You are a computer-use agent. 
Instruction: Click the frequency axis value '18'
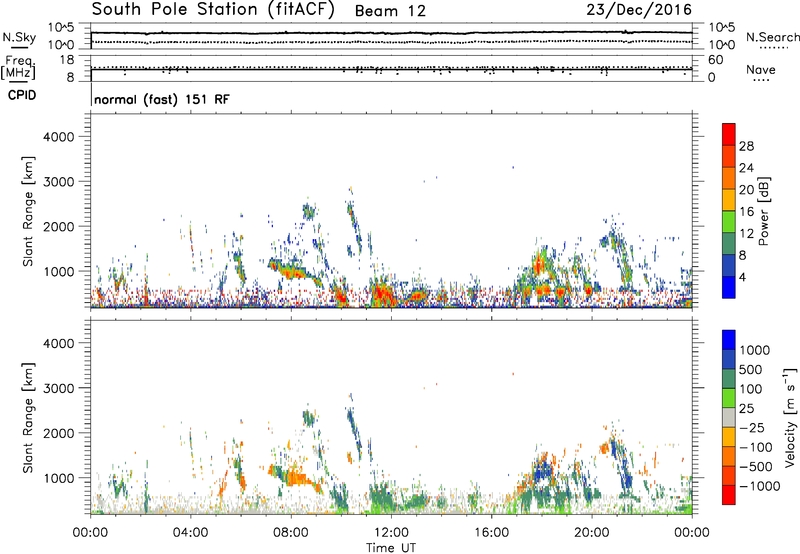[x=67, y=60]
